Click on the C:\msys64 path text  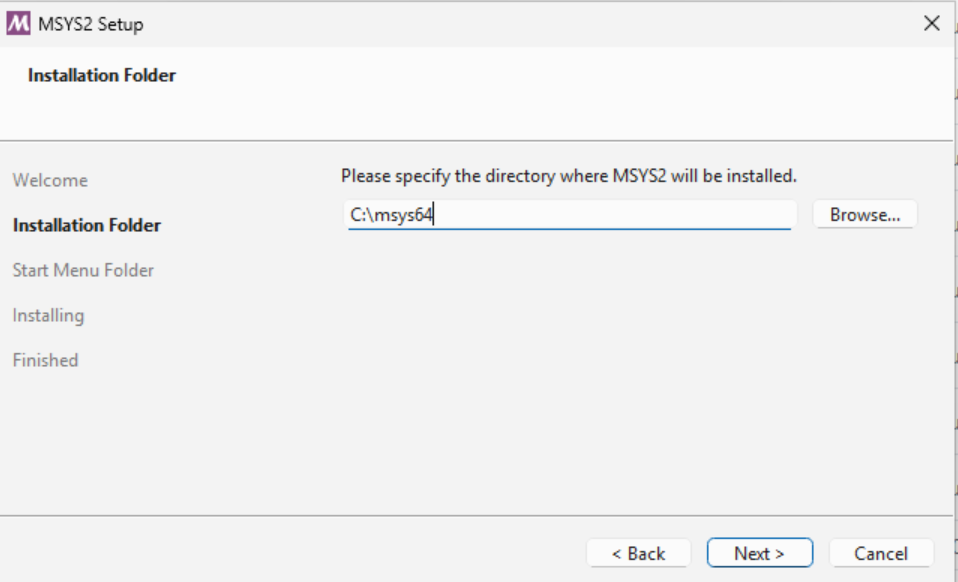tap(391, 215)
